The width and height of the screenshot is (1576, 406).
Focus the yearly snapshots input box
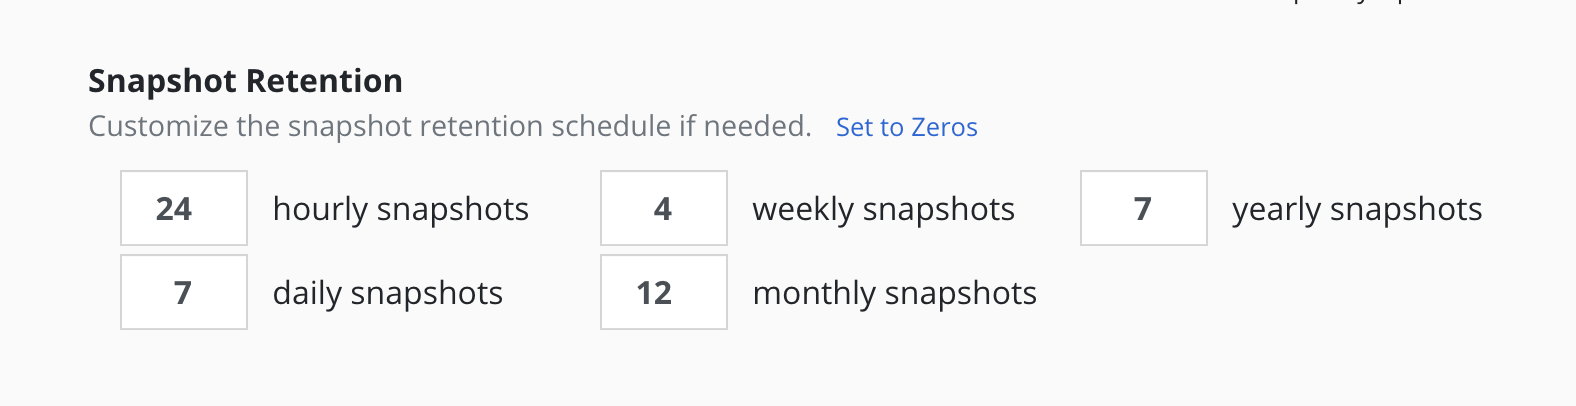pyautogui.click(x=1144, y=208)
